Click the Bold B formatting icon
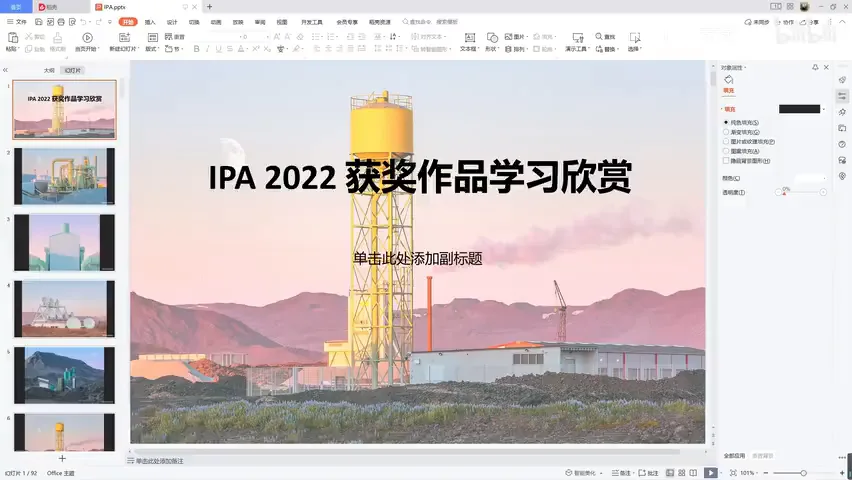 tap(196, 49)
